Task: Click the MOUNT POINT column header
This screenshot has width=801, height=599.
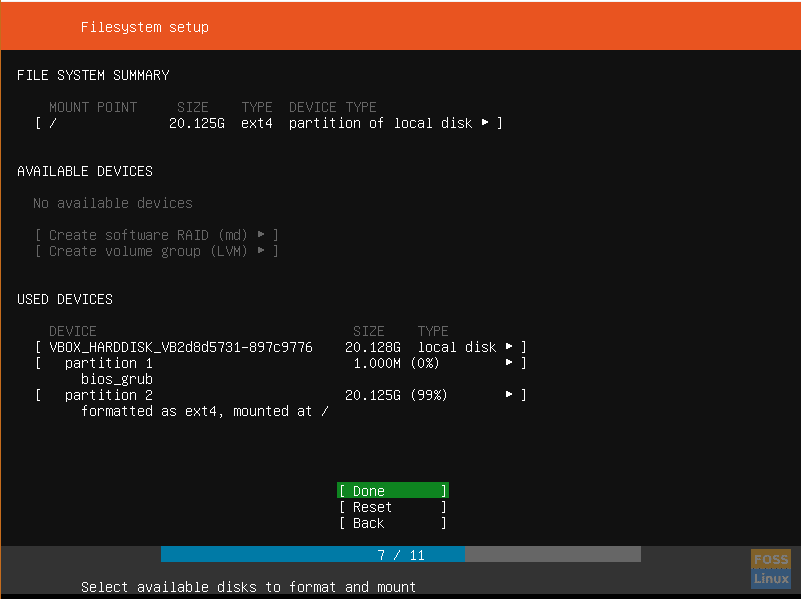Action: pos(93,107)
